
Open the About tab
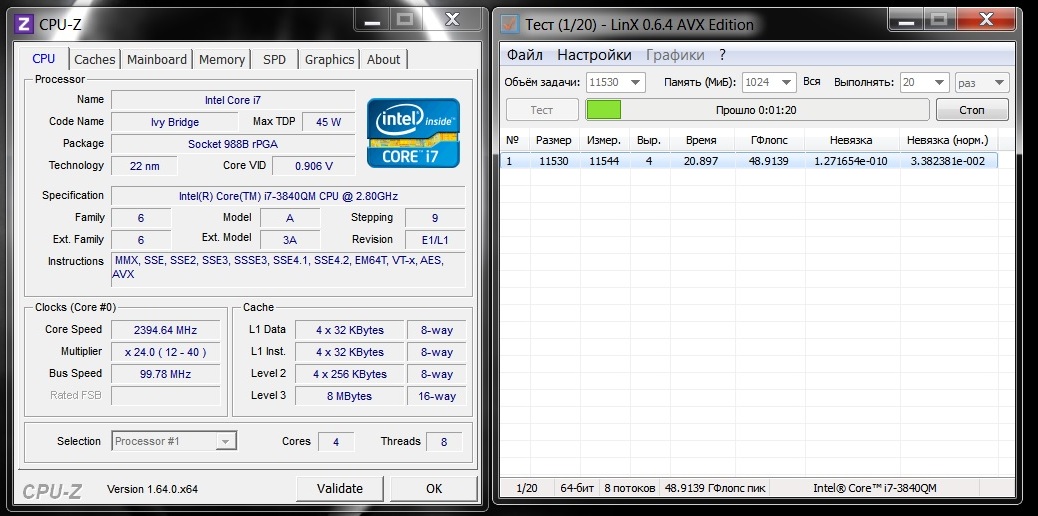click(x=383, y=60)
